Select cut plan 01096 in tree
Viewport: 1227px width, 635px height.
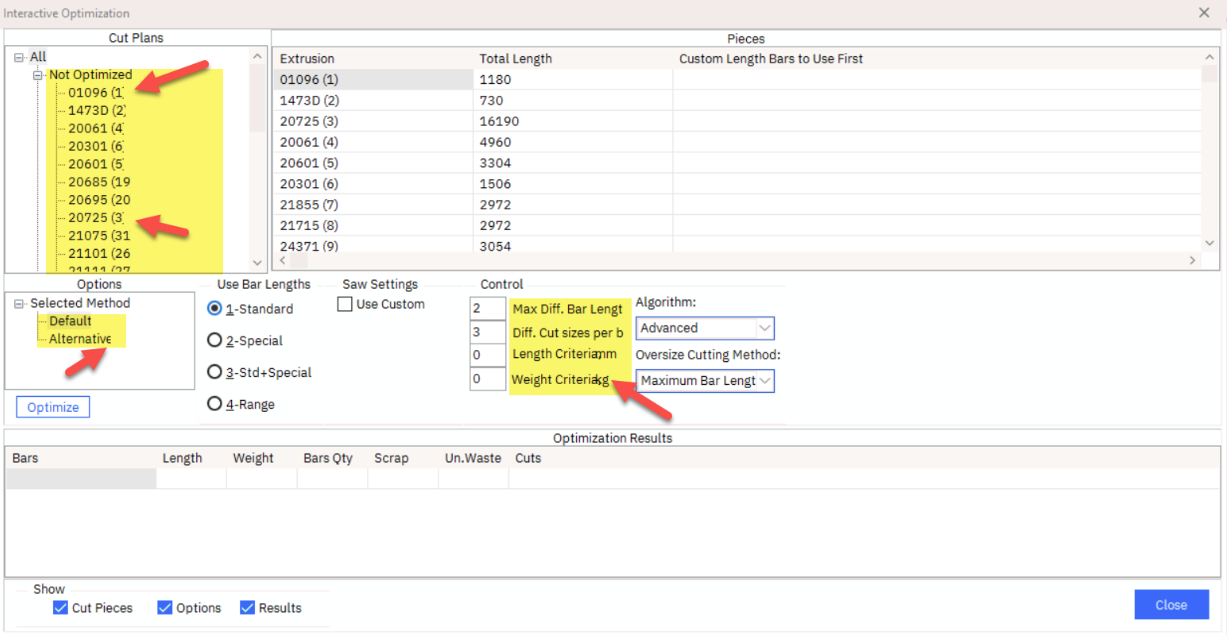(95, 93)
